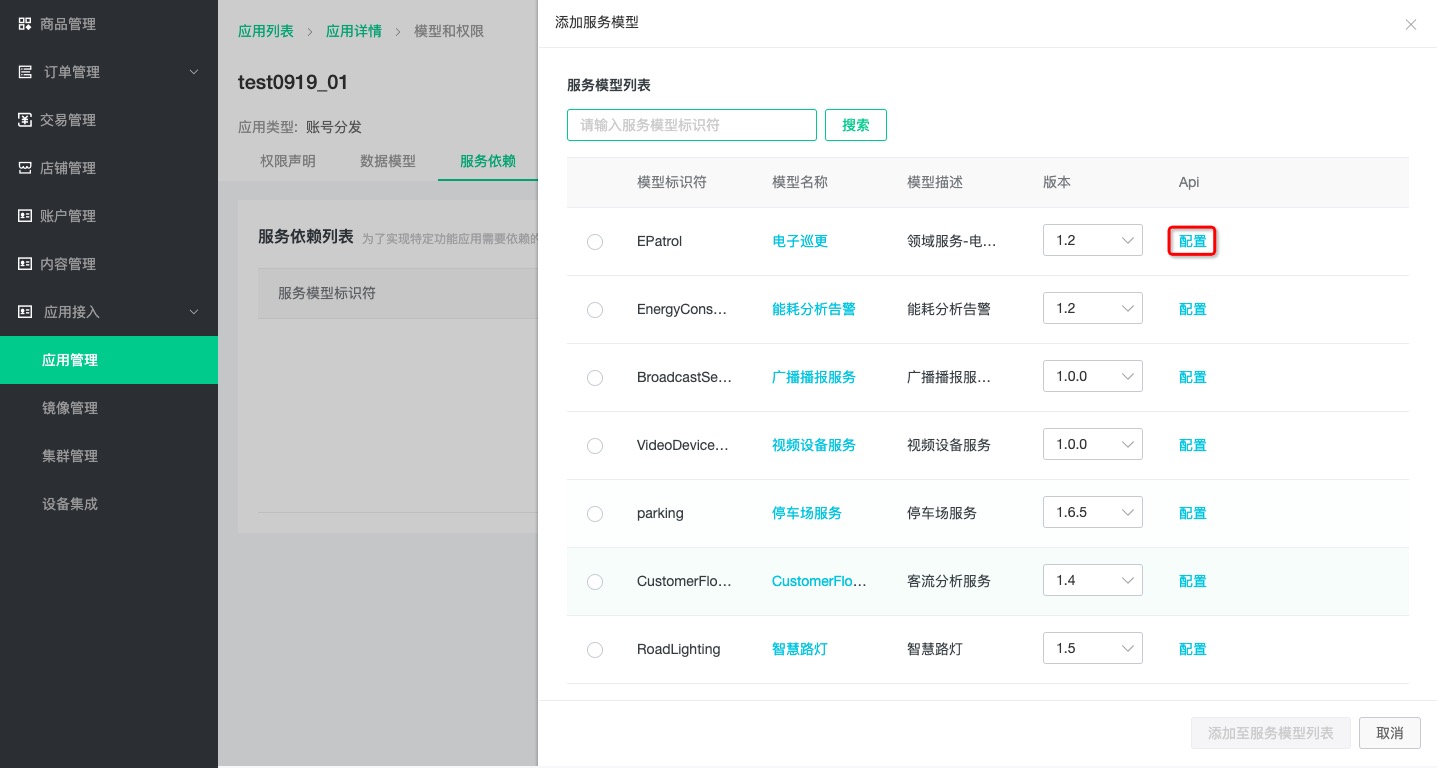The image size is (1437, 768).
Task: Open 镜像管理 in the sidebar
Action: coord(109,408)
